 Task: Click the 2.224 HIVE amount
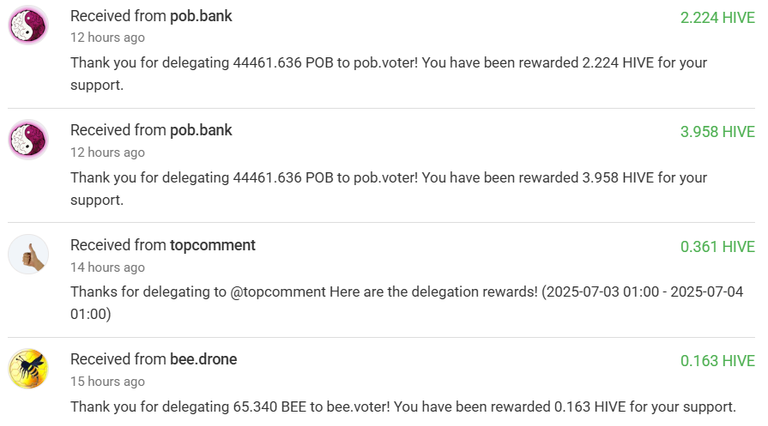(718, 18)
